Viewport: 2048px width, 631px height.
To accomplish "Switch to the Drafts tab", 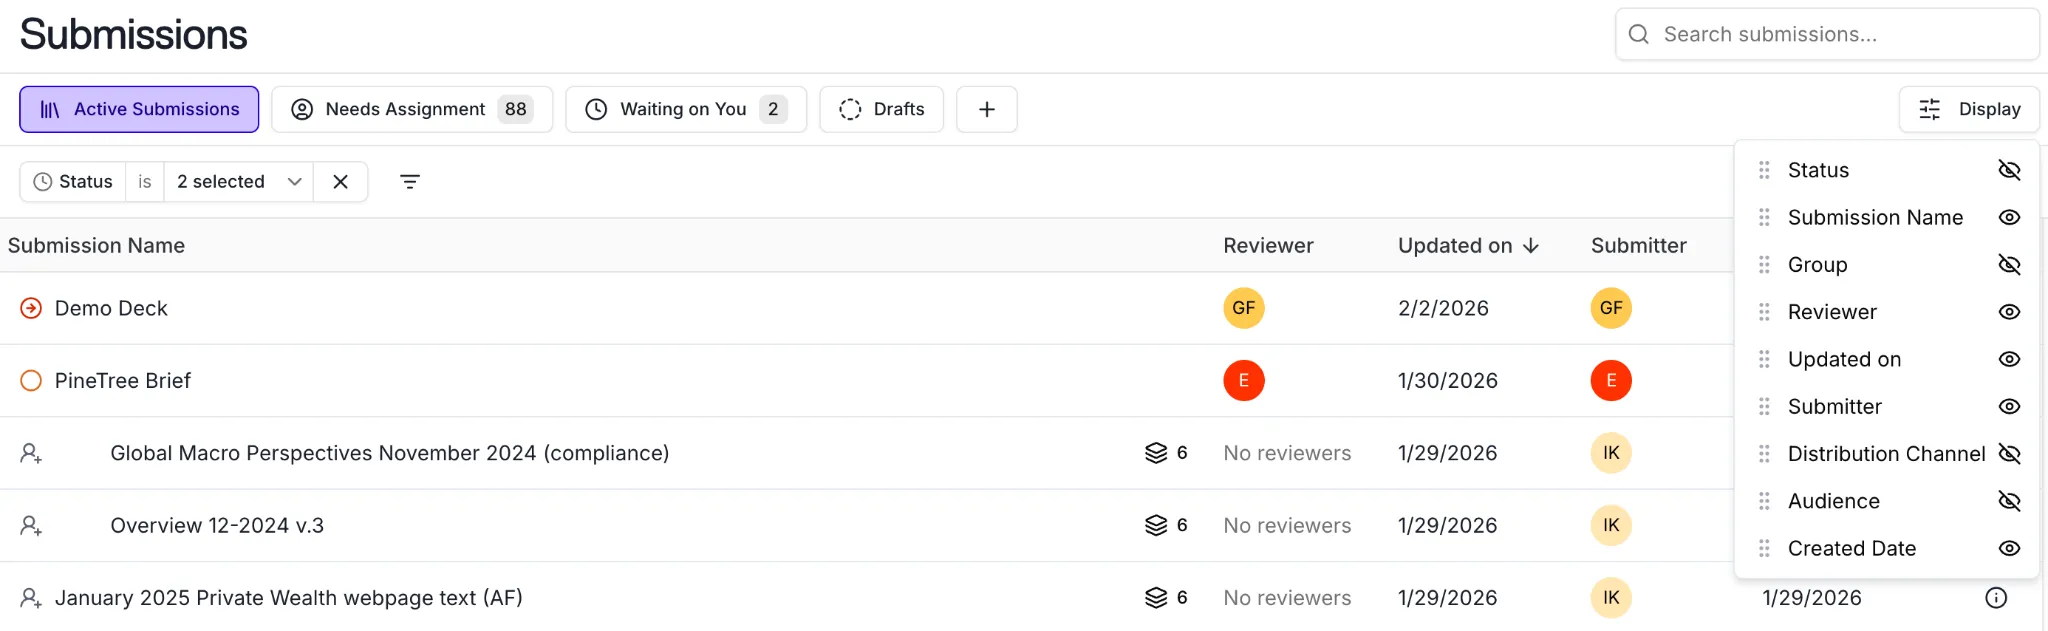I will (x=882, y=109).
